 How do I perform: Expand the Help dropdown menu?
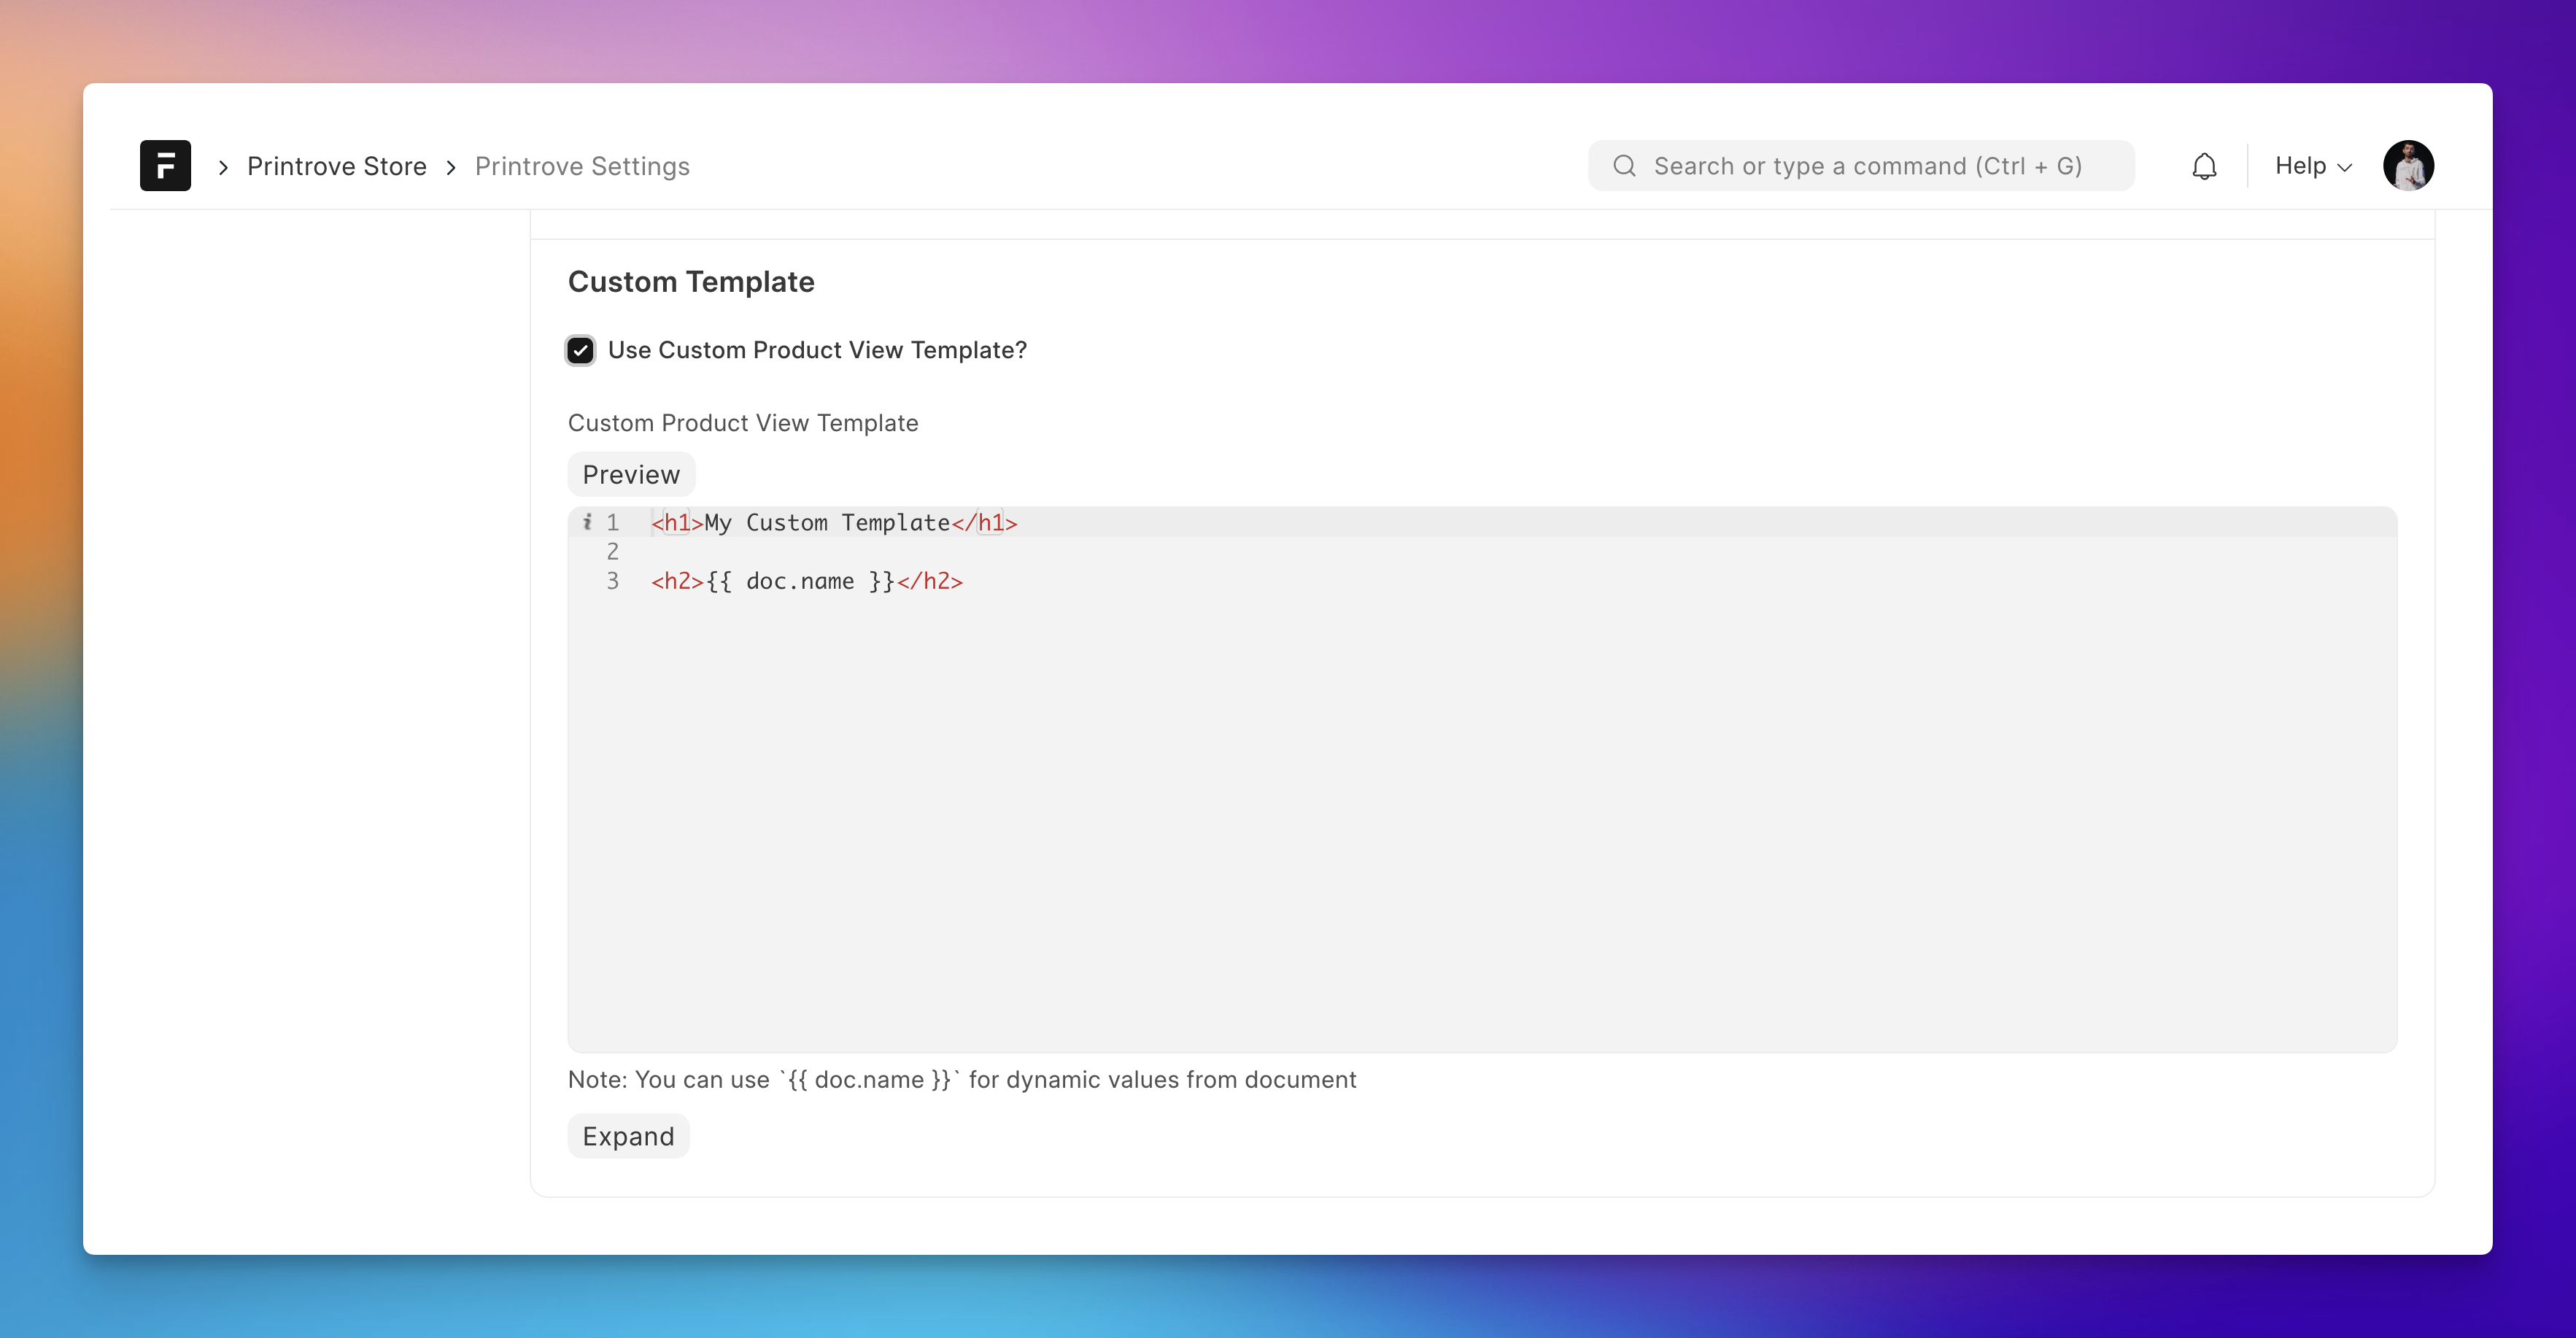(2313, 166)
